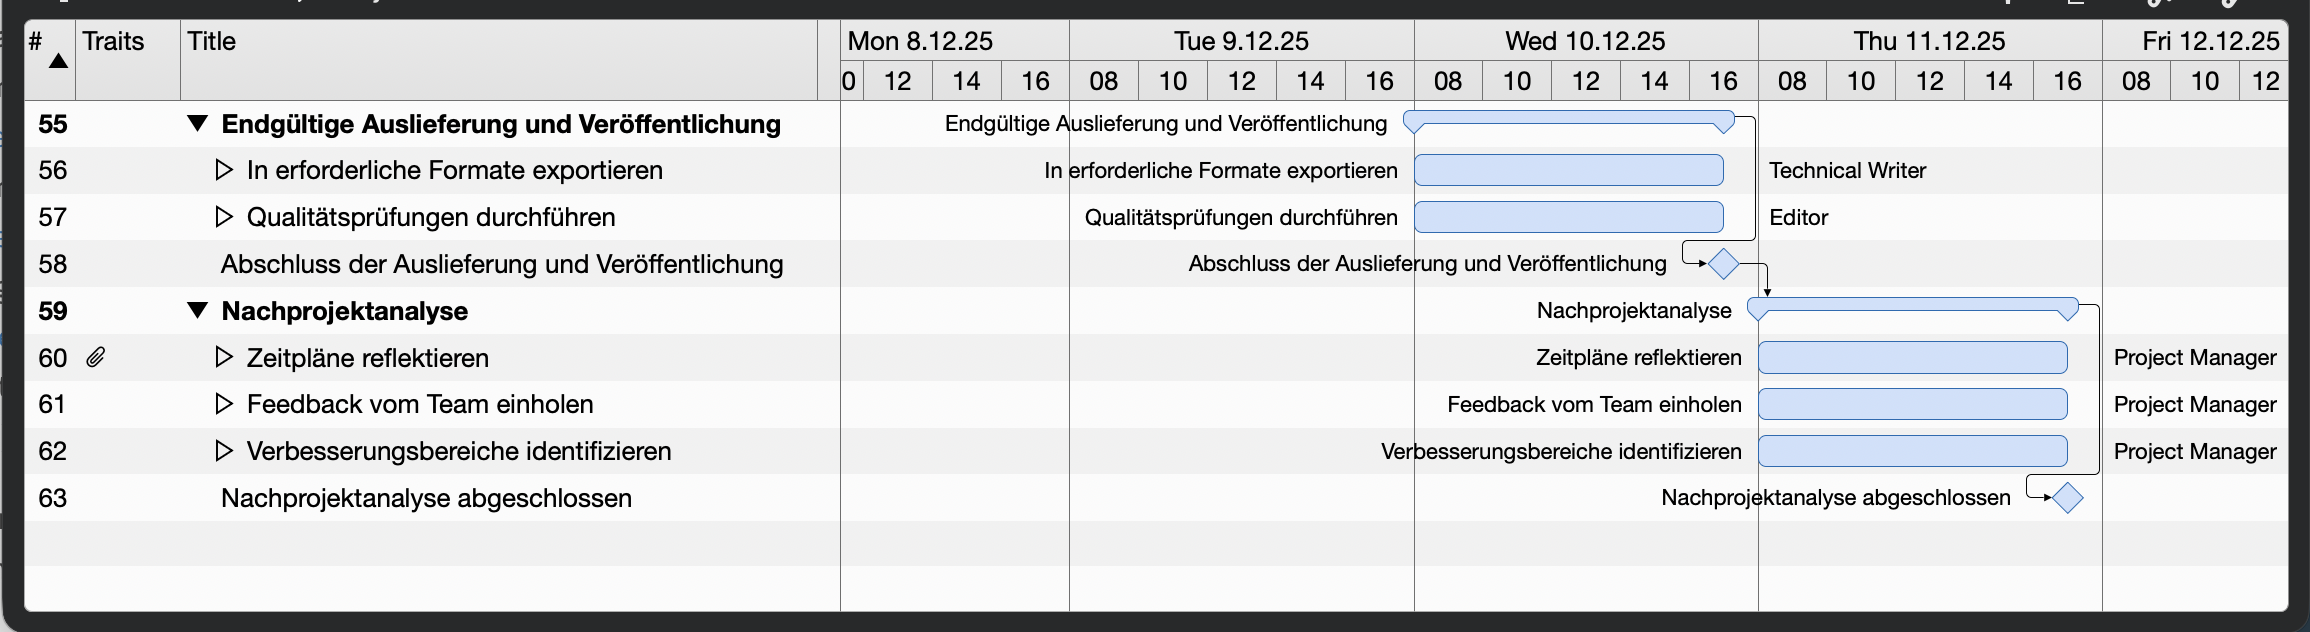Click the "Wed 10.12.25" date header
This screenshot has width=2310, height=632.
pos(1585,41)
